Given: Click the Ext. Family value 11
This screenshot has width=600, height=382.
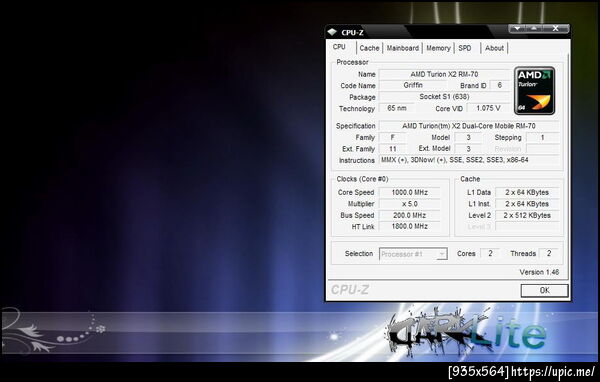Looking at the screenshot, I should pos(393,149).
